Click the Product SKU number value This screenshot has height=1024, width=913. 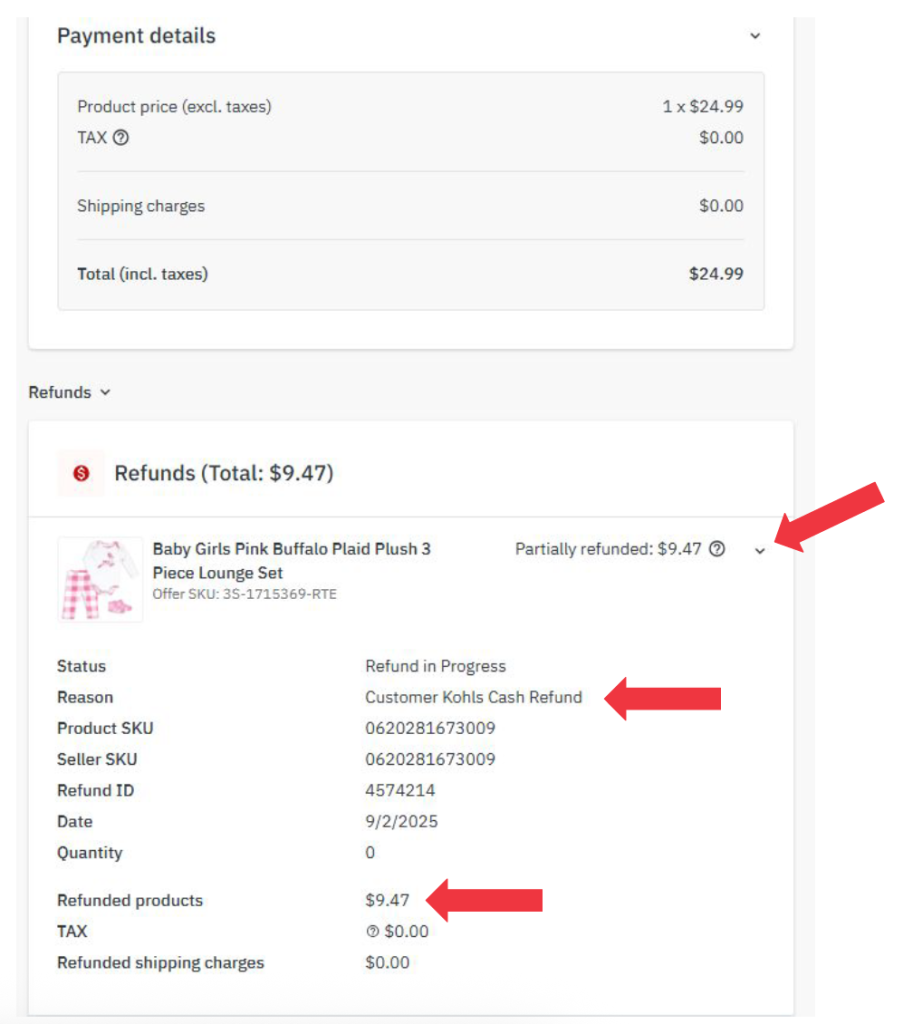click(x=430, y=728)
